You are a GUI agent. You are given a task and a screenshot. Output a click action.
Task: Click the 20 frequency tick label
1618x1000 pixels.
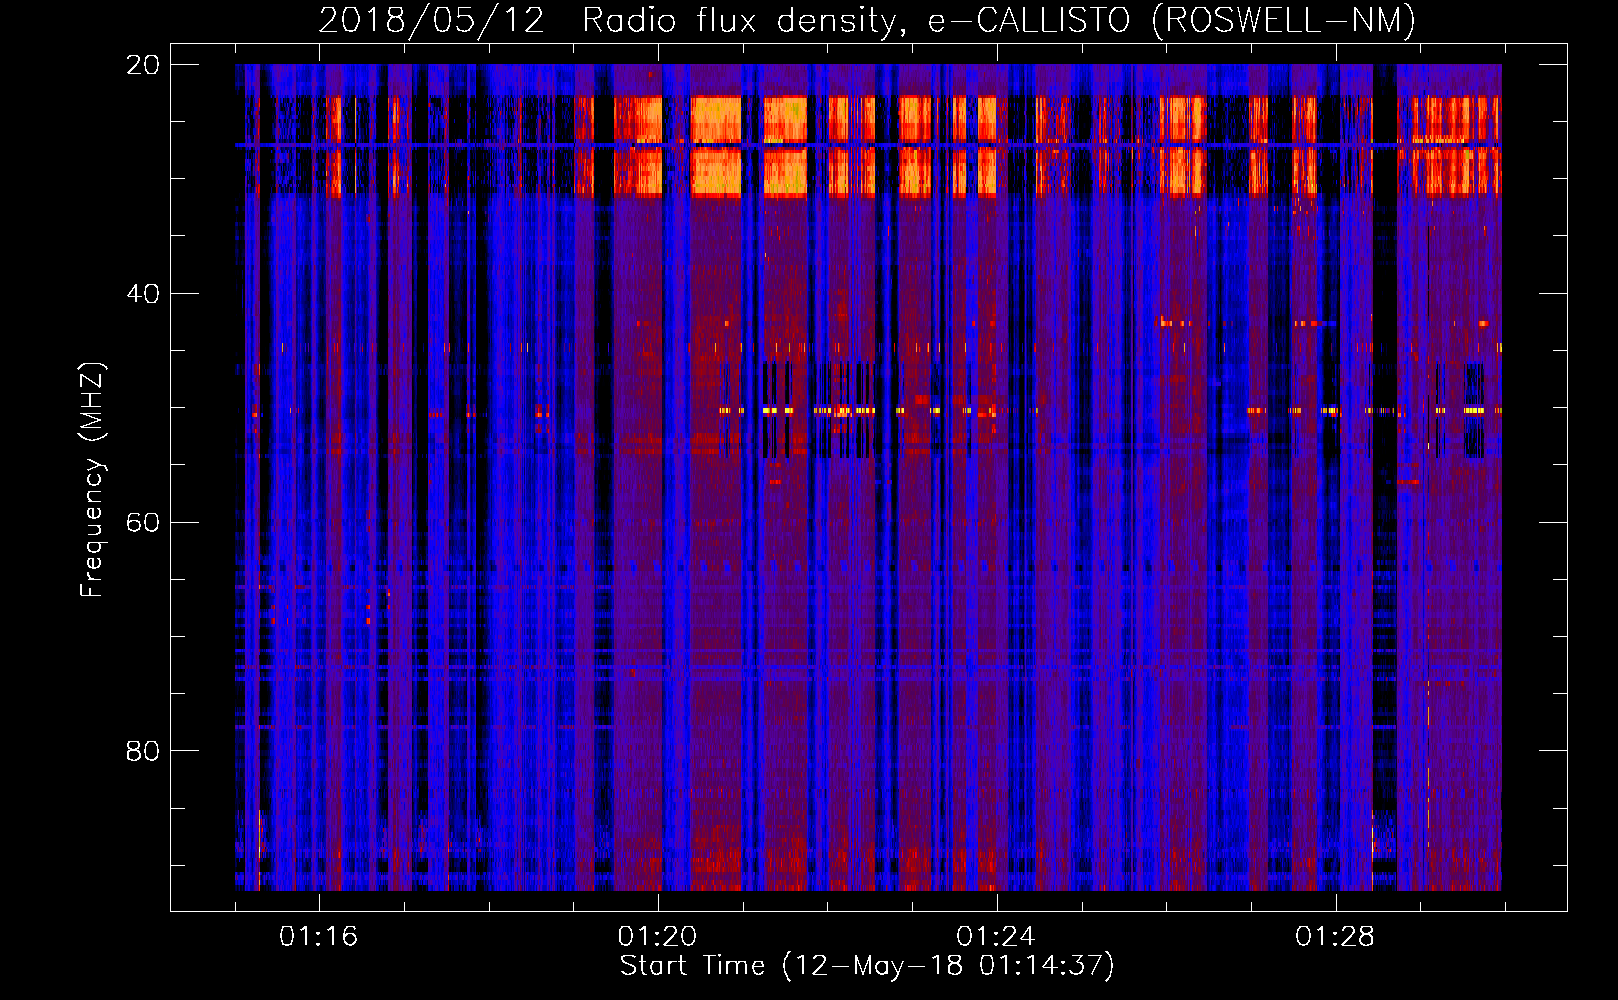click(x=143, y=65)
